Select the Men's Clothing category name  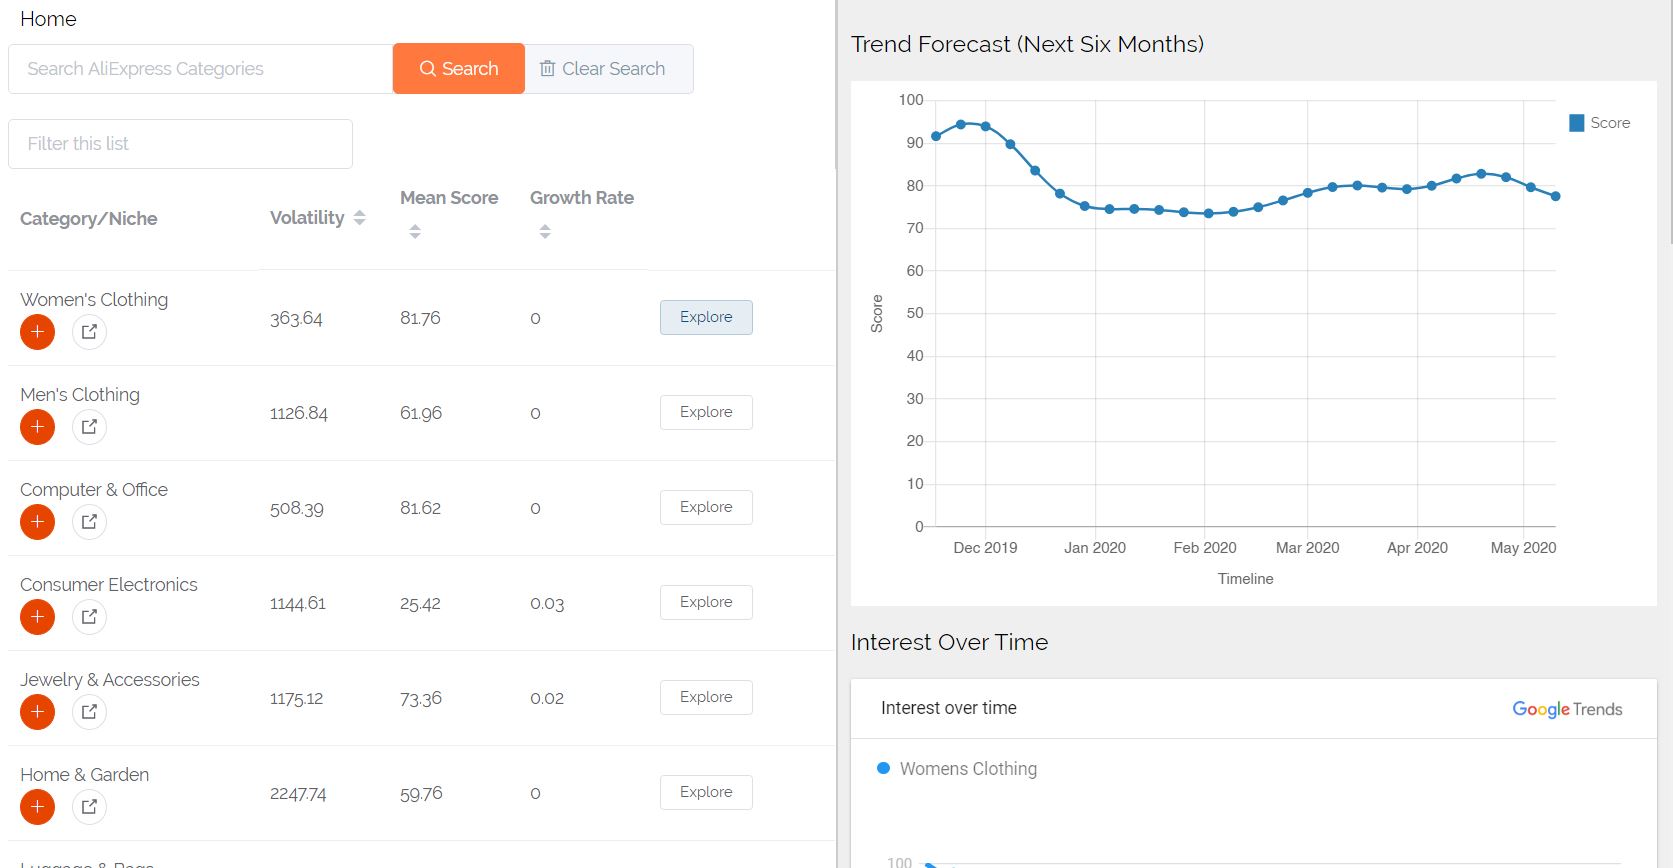point(80,394)
